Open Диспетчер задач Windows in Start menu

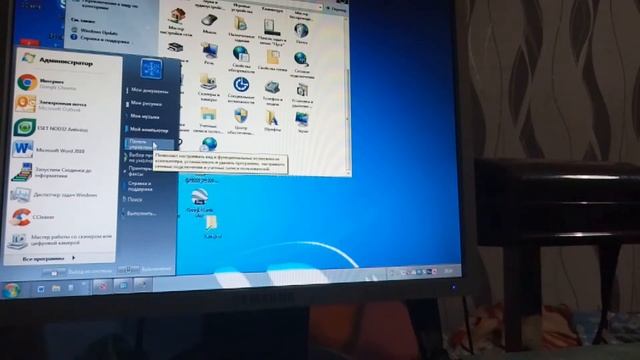[53, 195]
